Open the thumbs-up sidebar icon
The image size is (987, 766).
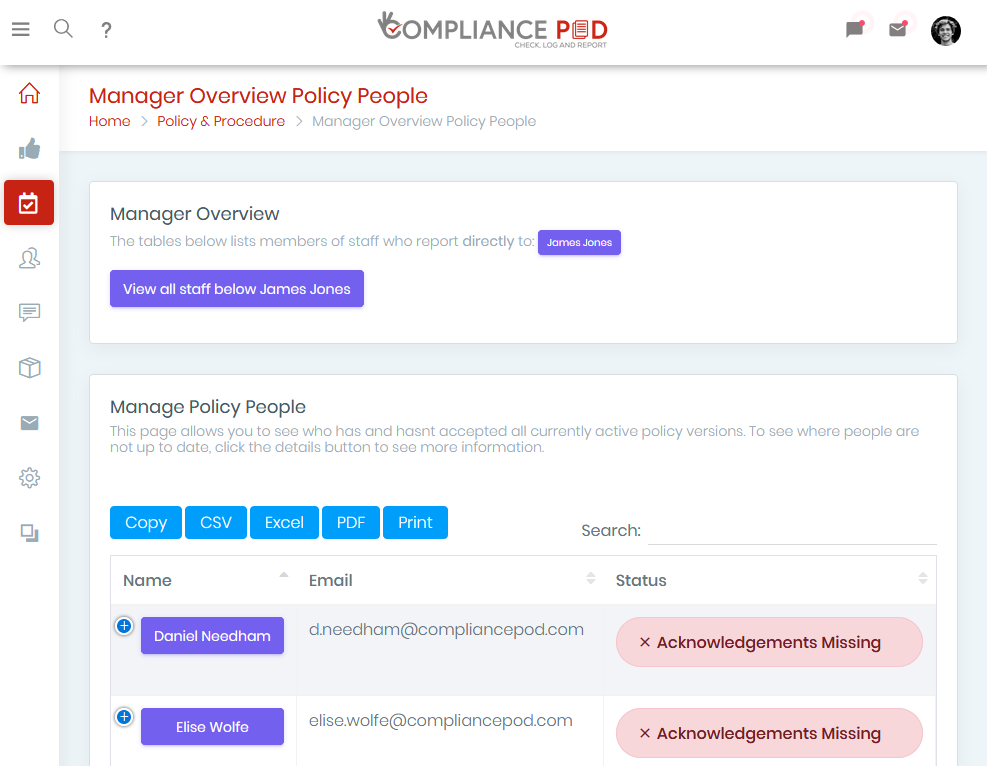(x=29, y=149)
